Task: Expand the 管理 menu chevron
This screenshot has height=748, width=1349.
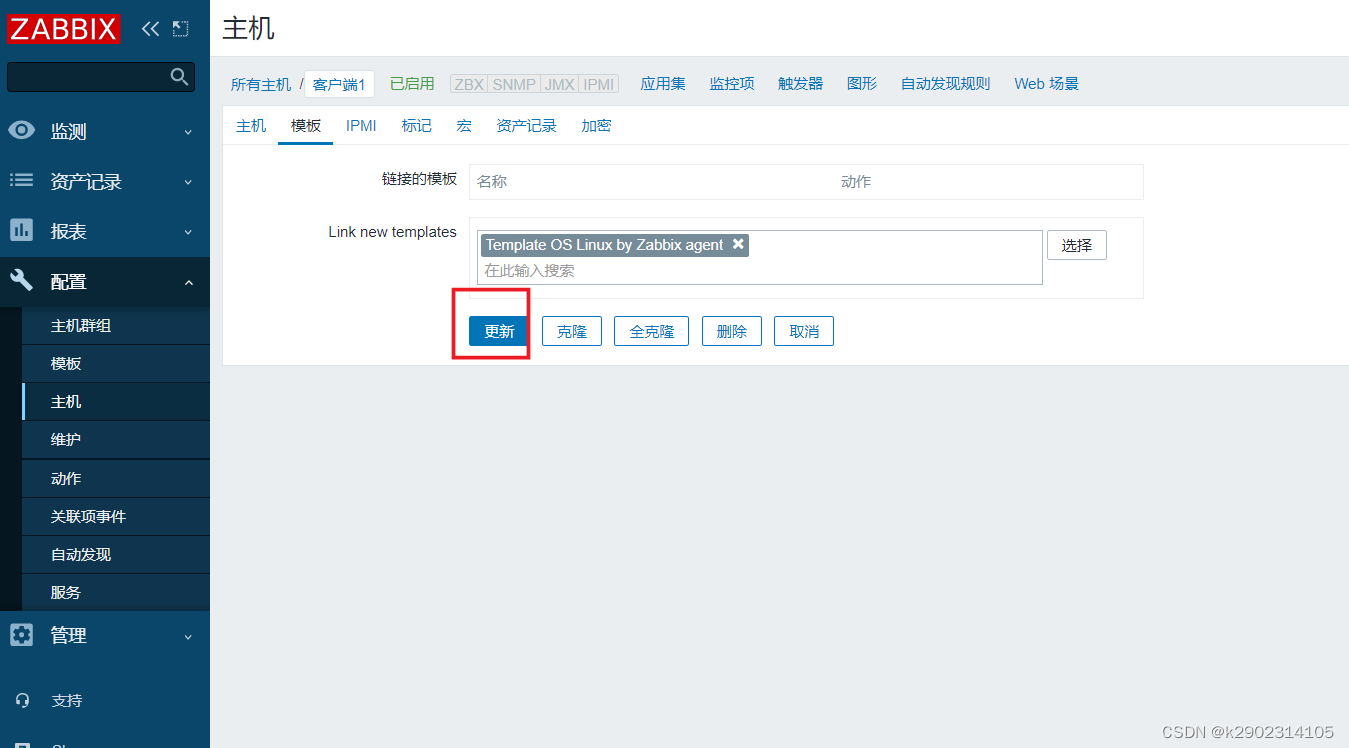Action: click(x=188, y=636)
